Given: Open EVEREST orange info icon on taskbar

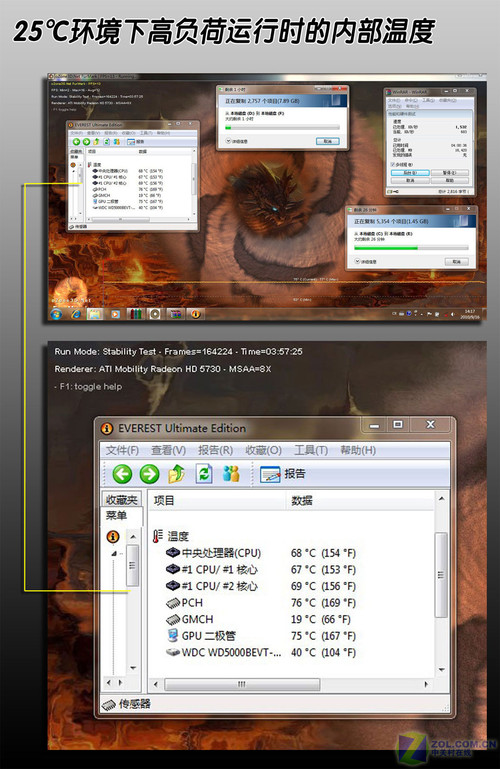Looking at the screenshot, I should (x=196, y=314).
